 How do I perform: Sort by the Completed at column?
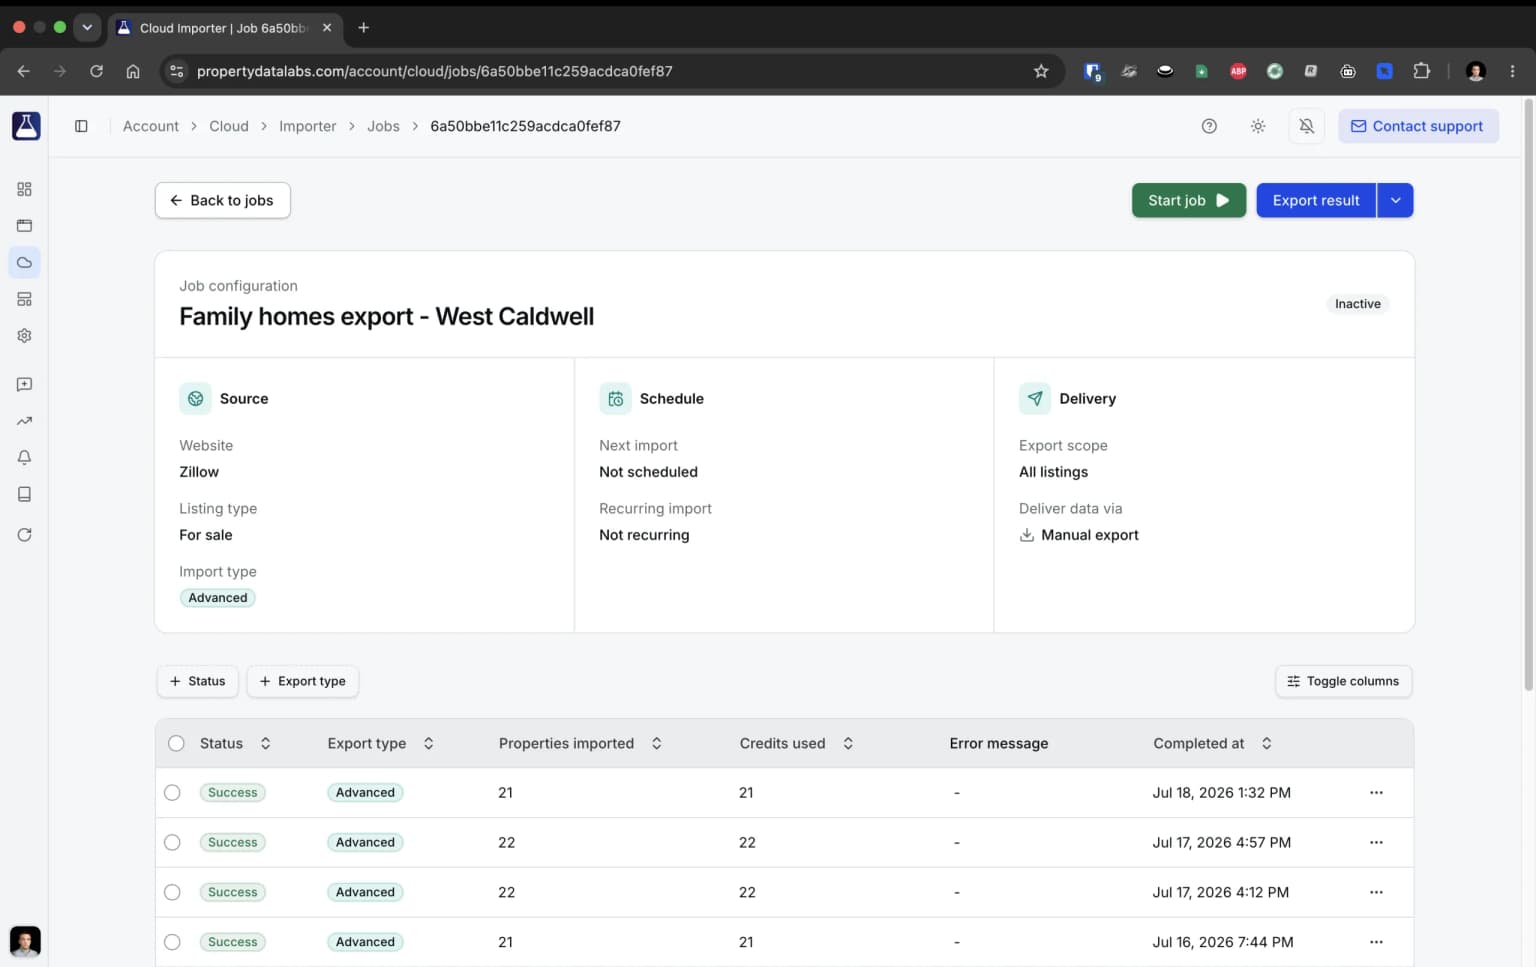(1212, 743)
